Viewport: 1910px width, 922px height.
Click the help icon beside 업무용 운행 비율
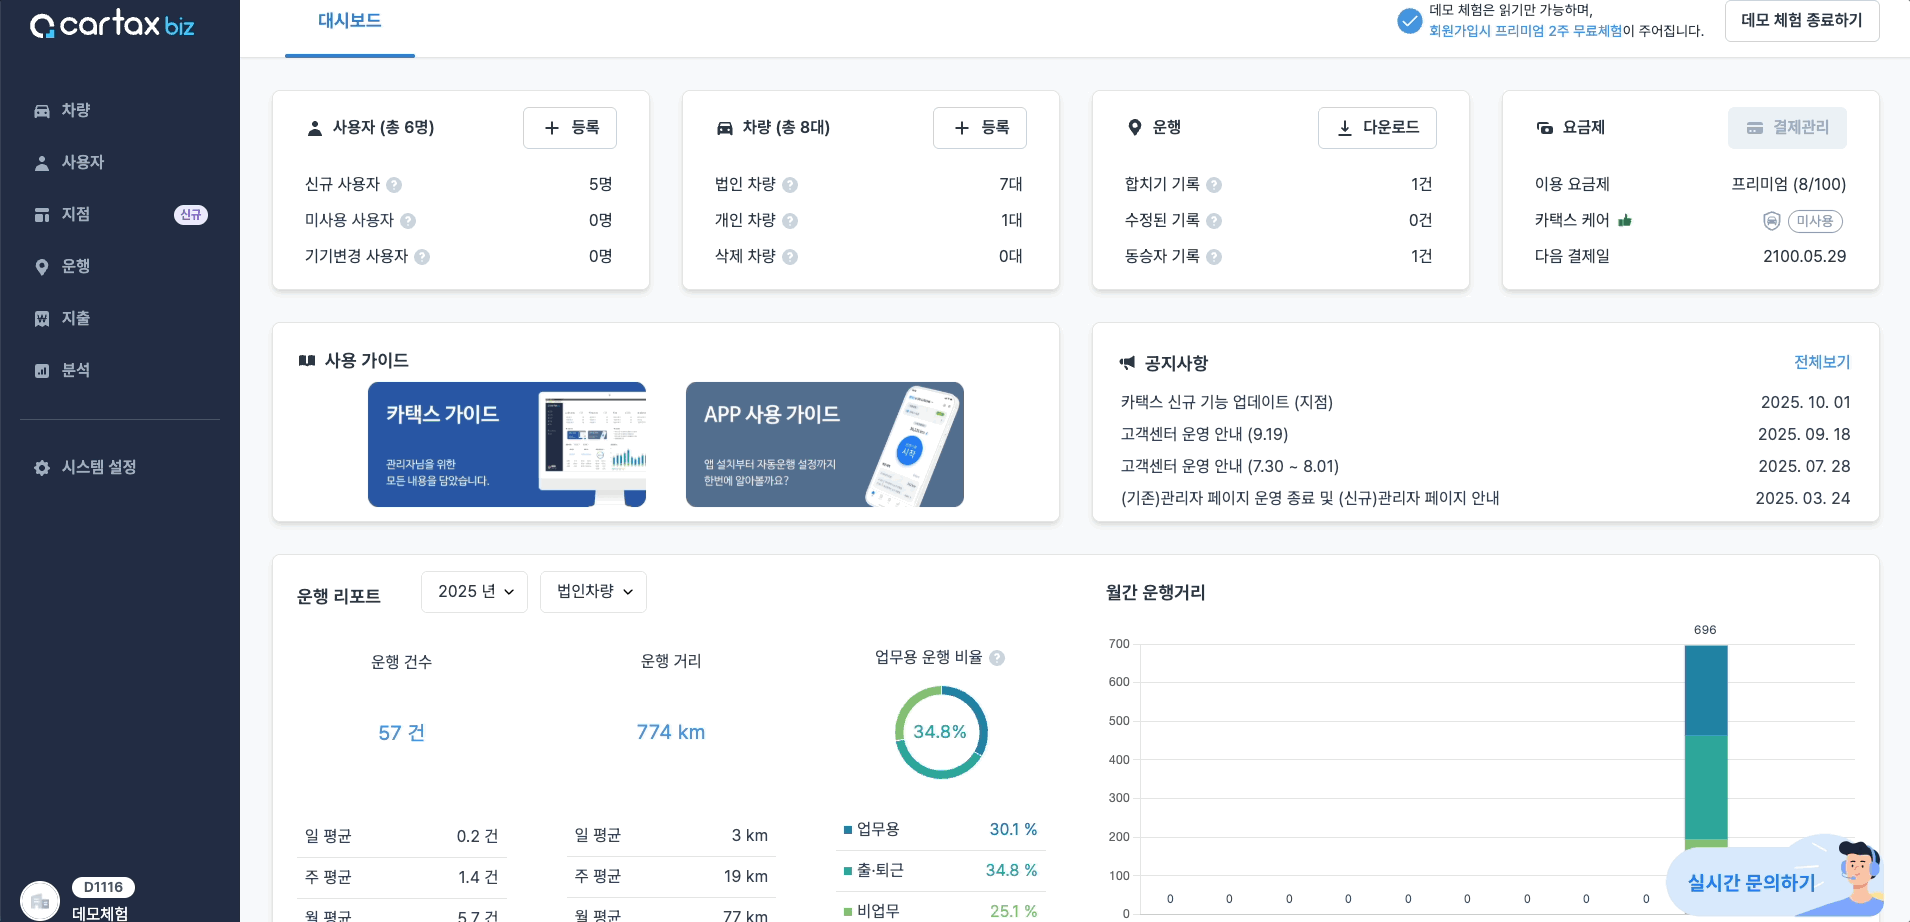[x=996, y=658]
